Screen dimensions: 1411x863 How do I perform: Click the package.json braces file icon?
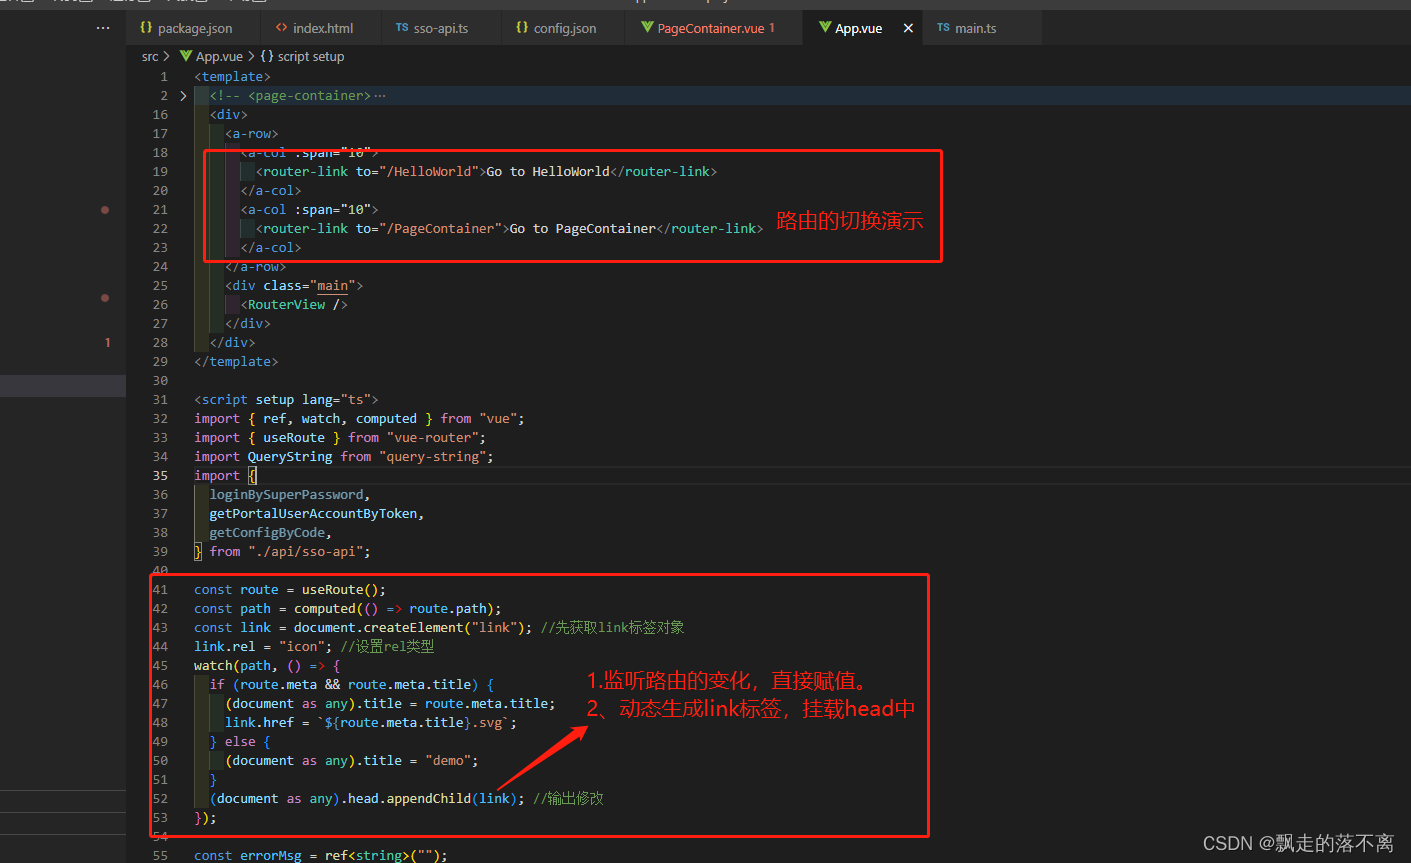click(x=146, y=28)
